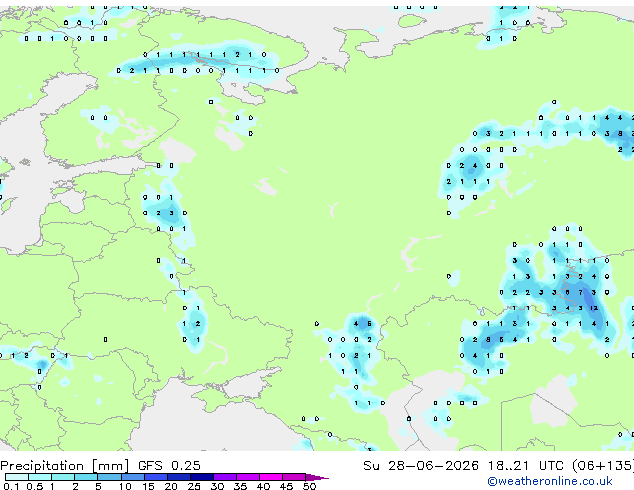Click the '50' legend scale label

309,486
